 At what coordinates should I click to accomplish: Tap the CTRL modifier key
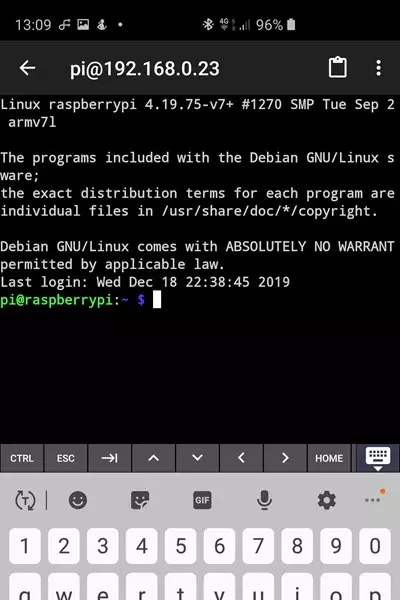click(x=22, y=458)
